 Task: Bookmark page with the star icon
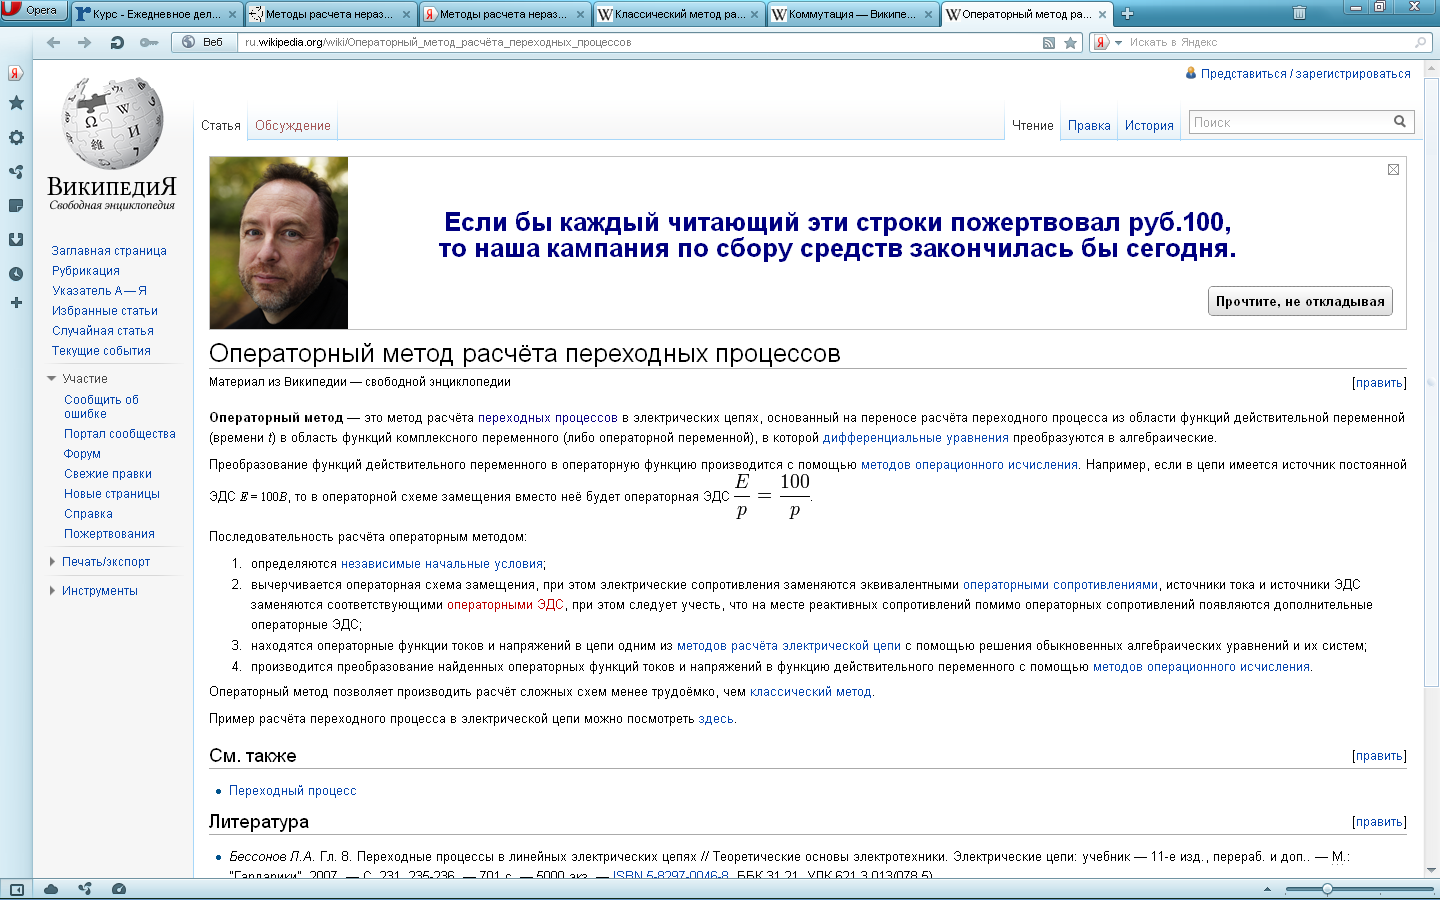click(x=1070, y=42)
